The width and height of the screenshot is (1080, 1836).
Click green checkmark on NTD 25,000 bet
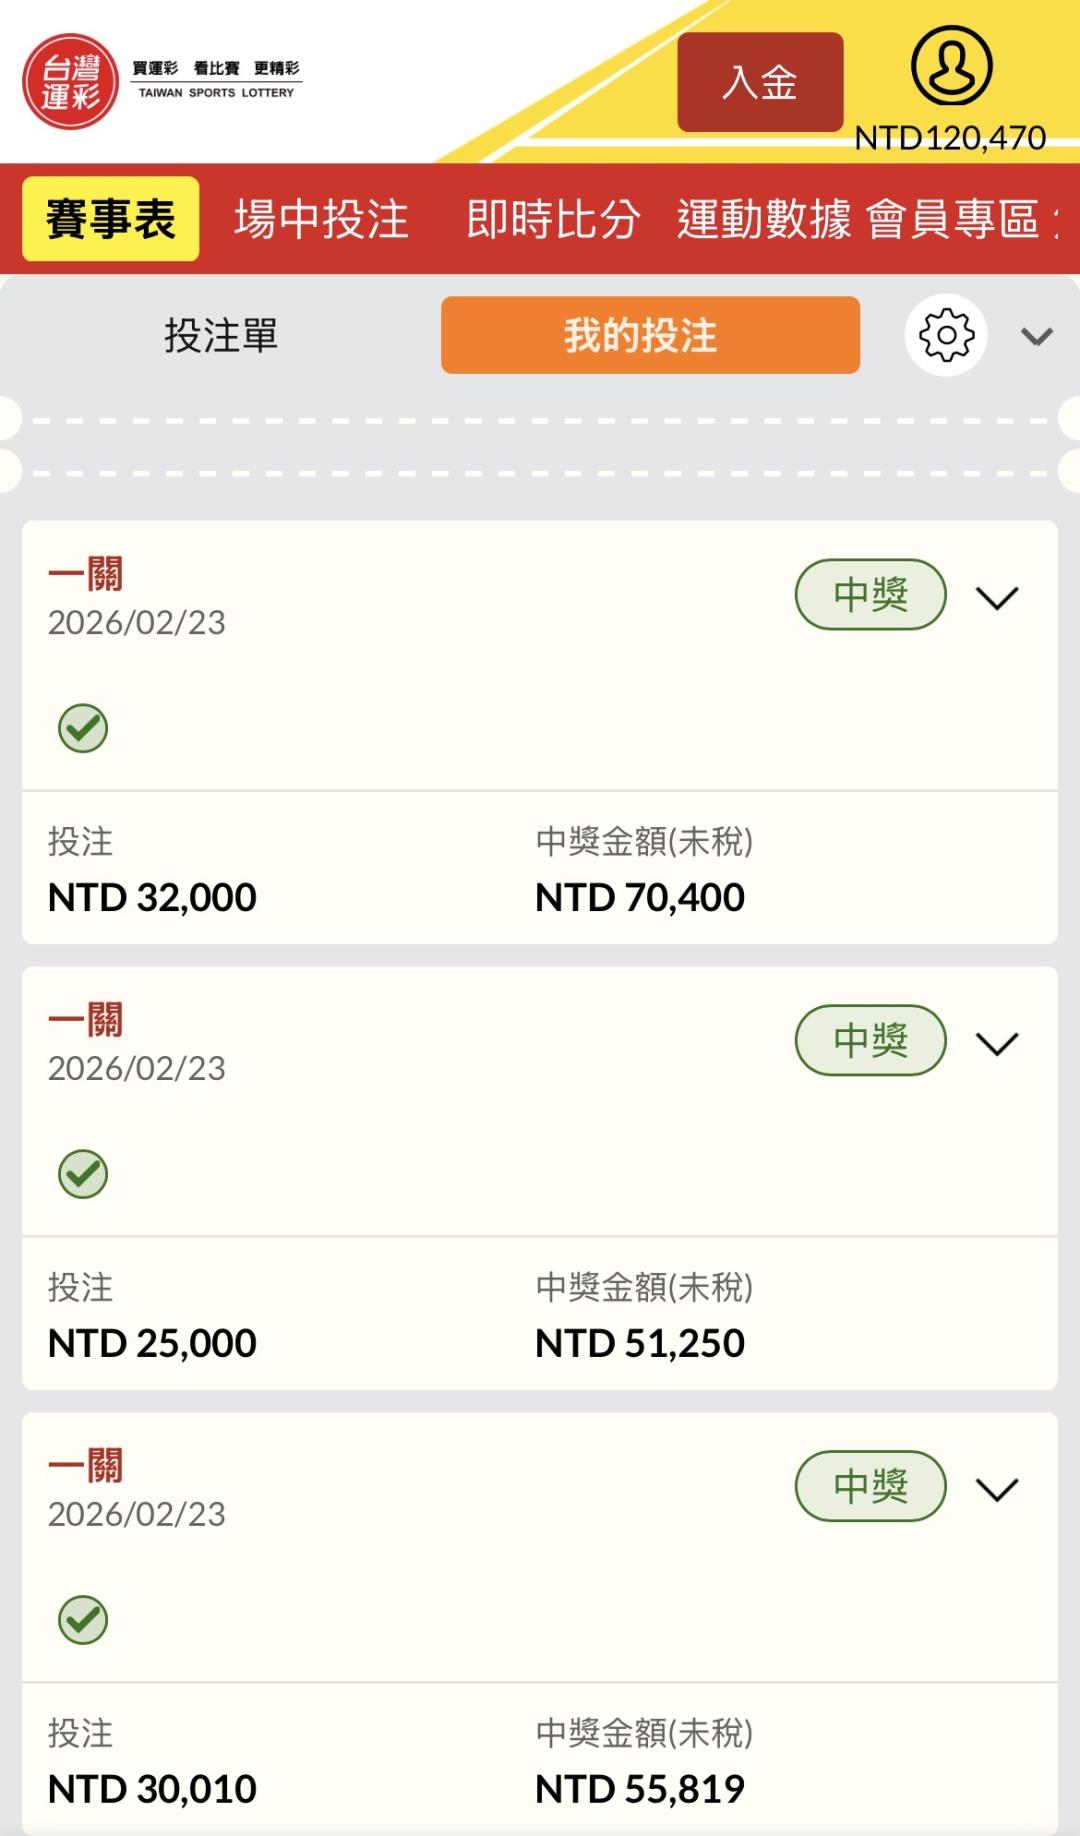83,1174
